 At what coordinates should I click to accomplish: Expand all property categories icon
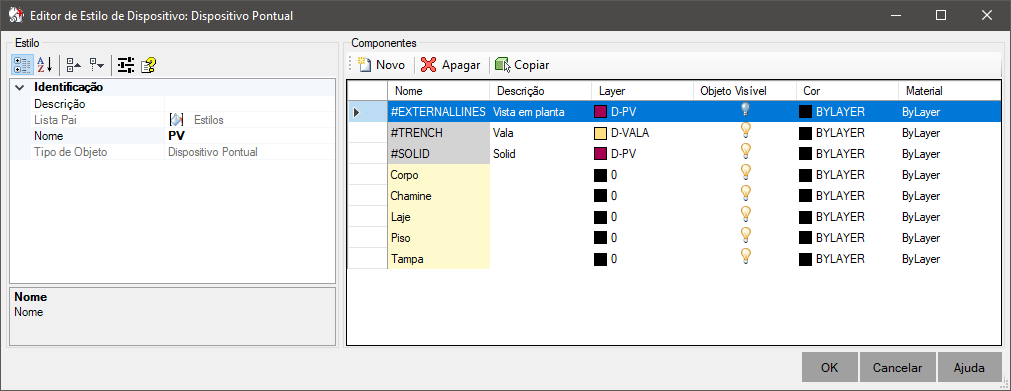(x=97, y=65)
